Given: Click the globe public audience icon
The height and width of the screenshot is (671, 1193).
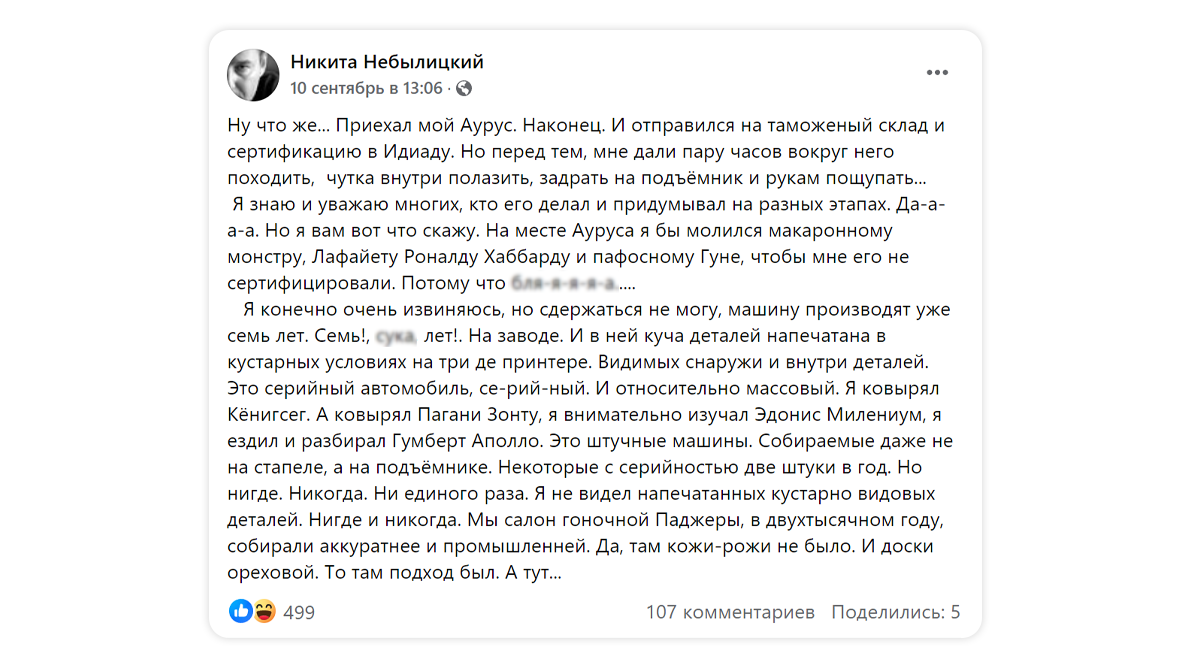Looking at the screenshot, I should click(464, 88).
